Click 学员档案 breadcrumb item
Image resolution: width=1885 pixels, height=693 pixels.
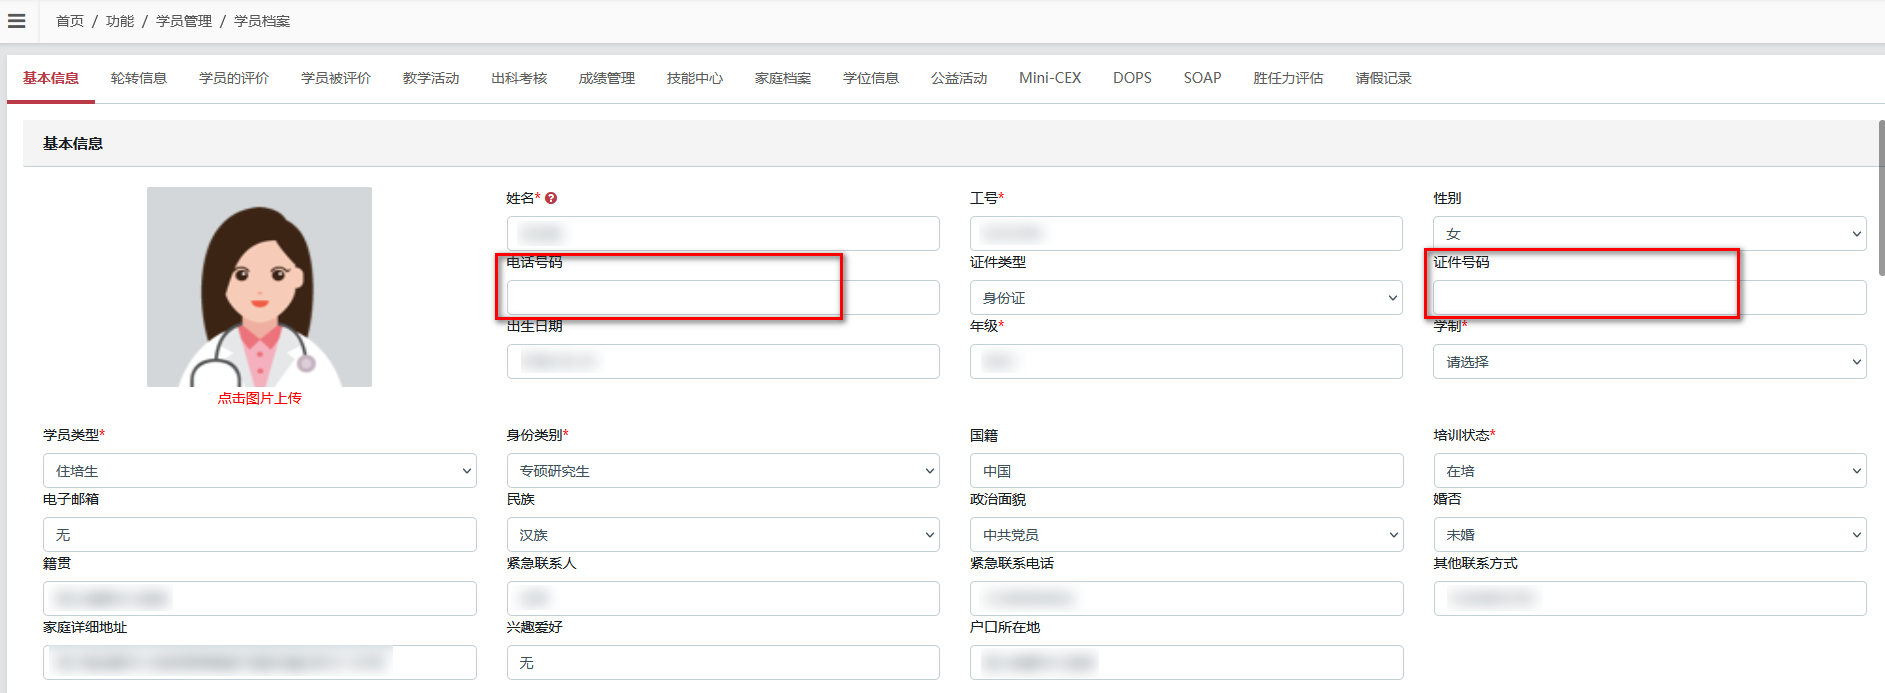[262, 21]
